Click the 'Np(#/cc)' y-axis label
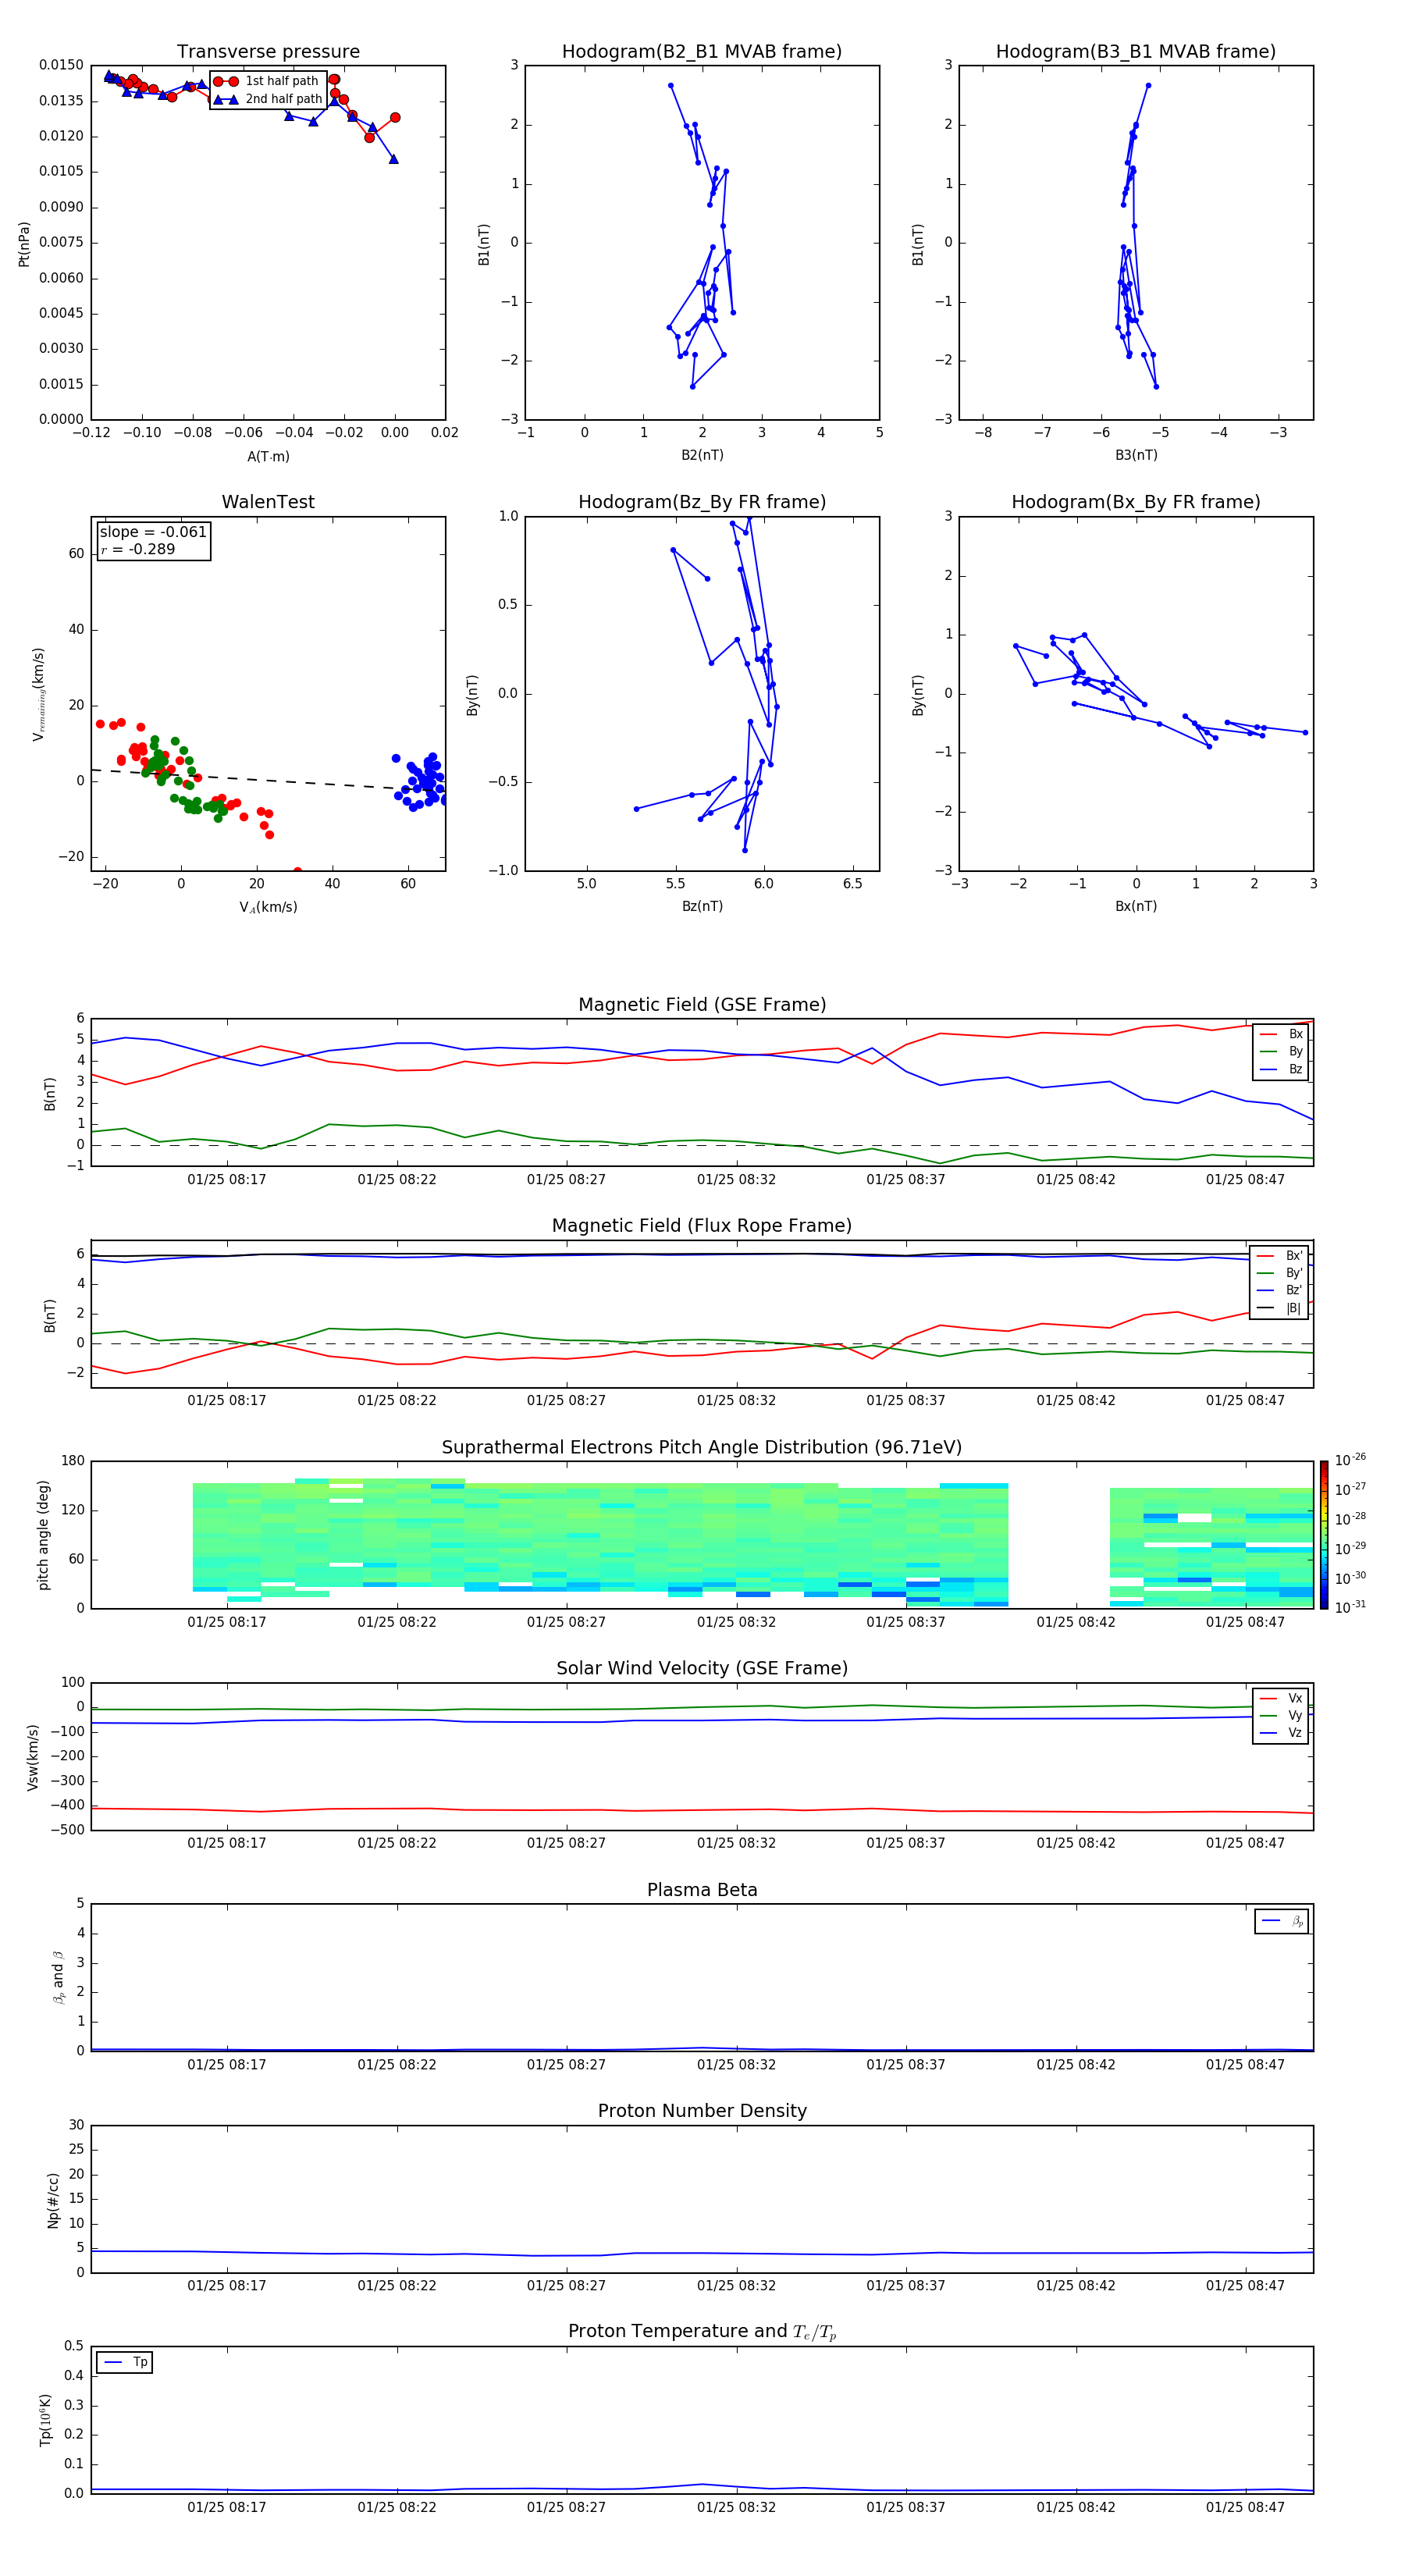 pyautogui.click(x=53, y=2200)
